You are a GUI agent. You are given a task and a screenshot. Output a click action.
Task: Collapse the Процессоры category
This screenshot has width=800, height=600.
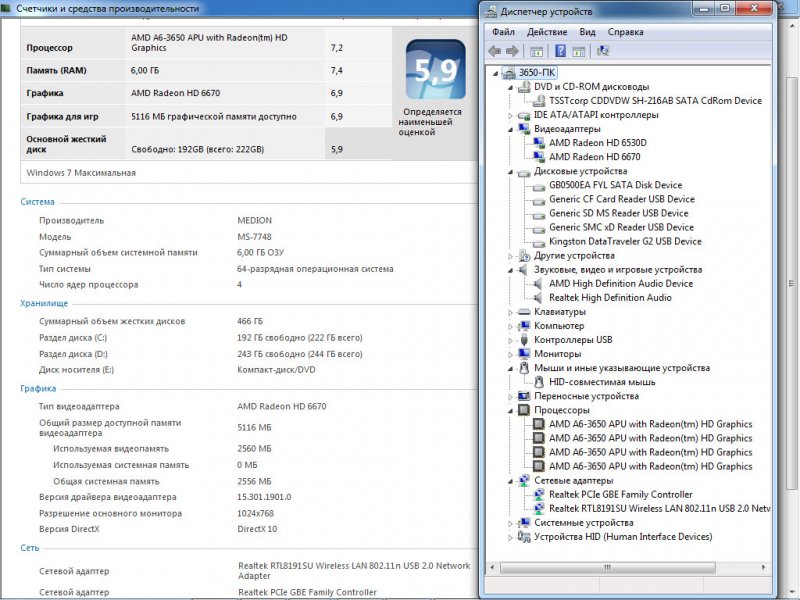coord(510,410)
